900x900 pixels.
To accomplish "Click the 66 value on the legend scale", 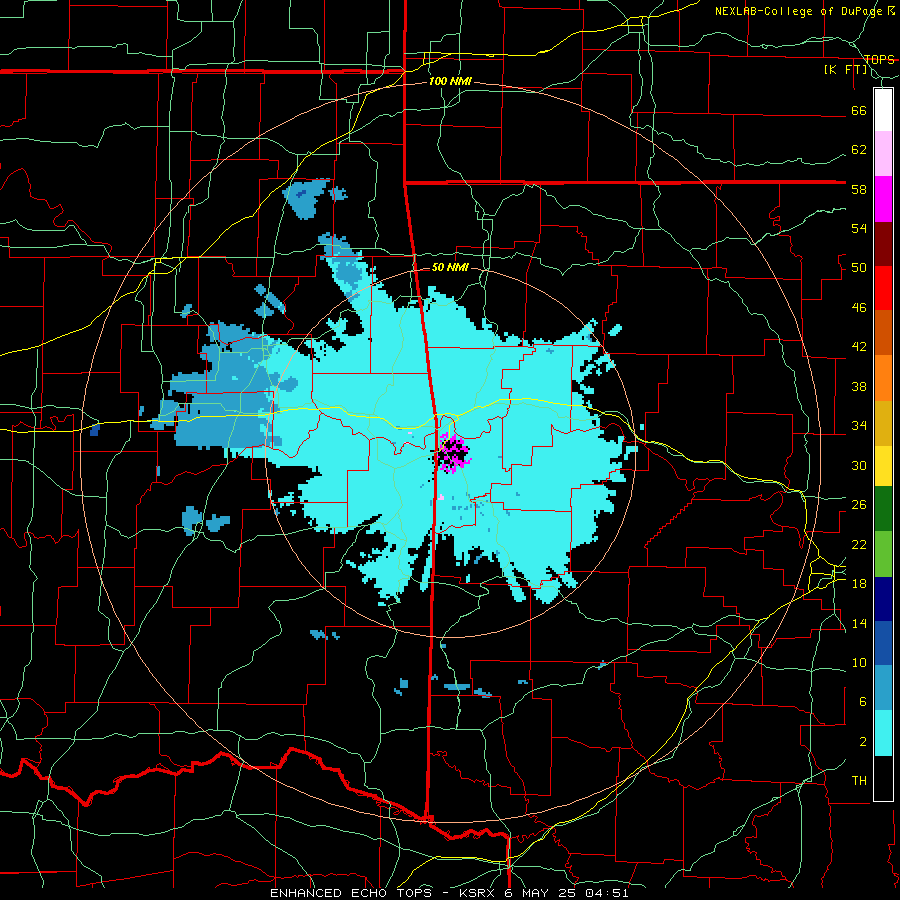I will 859,110.
